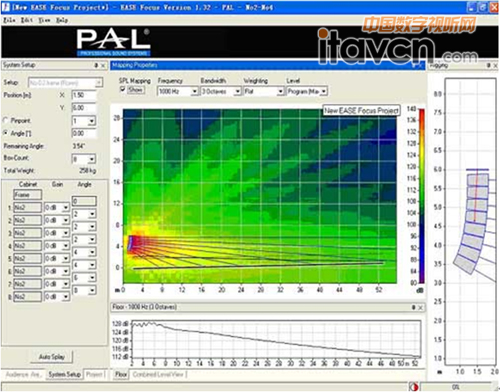Close the Floor 1000 Hz graph panel
Viewport: 500px width, 392px height.
(x=420, y=307)
